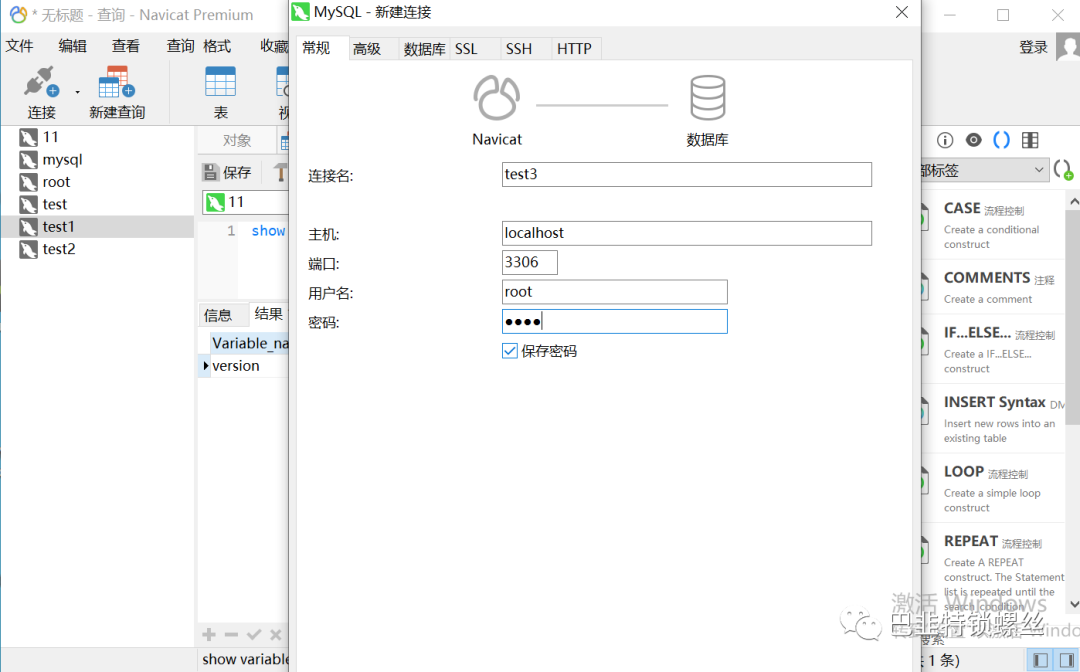Click the snippet list scroll up arrow
Image resolution: width=1080 pixels, height=672 pixels.
pos(1073,201)
